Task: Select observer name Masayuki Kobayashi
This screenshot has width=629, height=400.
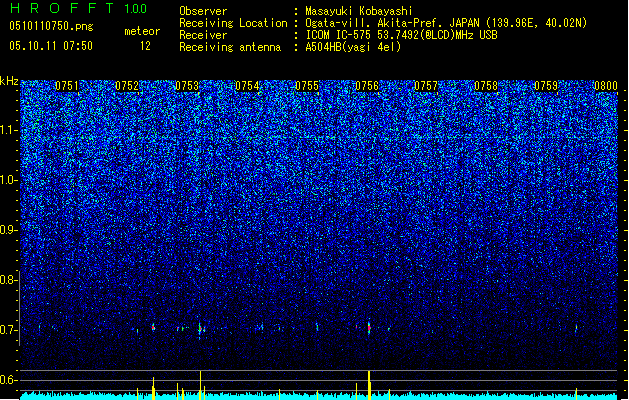Action: 359,11
